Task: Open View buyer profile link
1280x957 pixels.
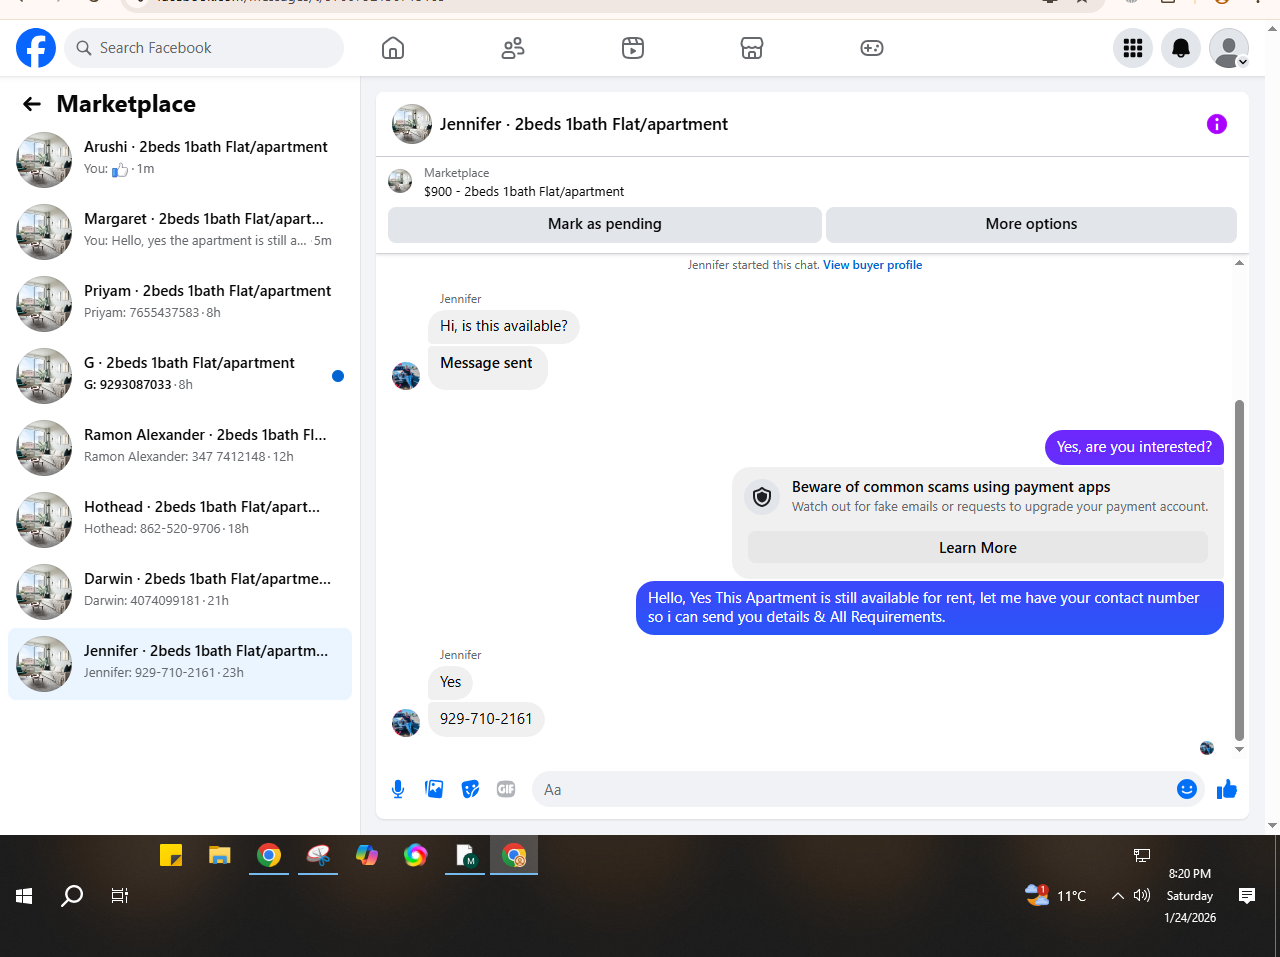Action: click(872, 265)
